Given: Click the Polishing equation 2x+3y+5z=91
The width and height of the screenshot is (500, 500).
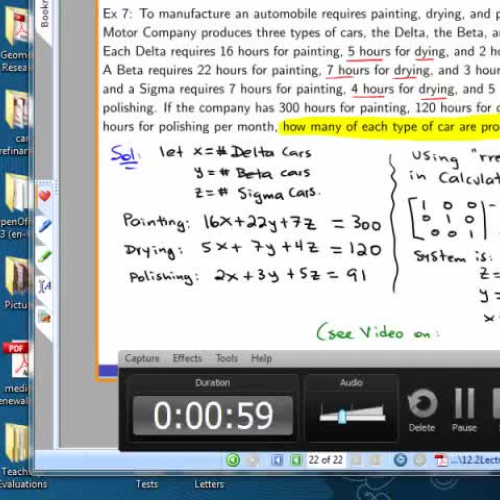Looking at the screenshot, I should click(290, 276).
